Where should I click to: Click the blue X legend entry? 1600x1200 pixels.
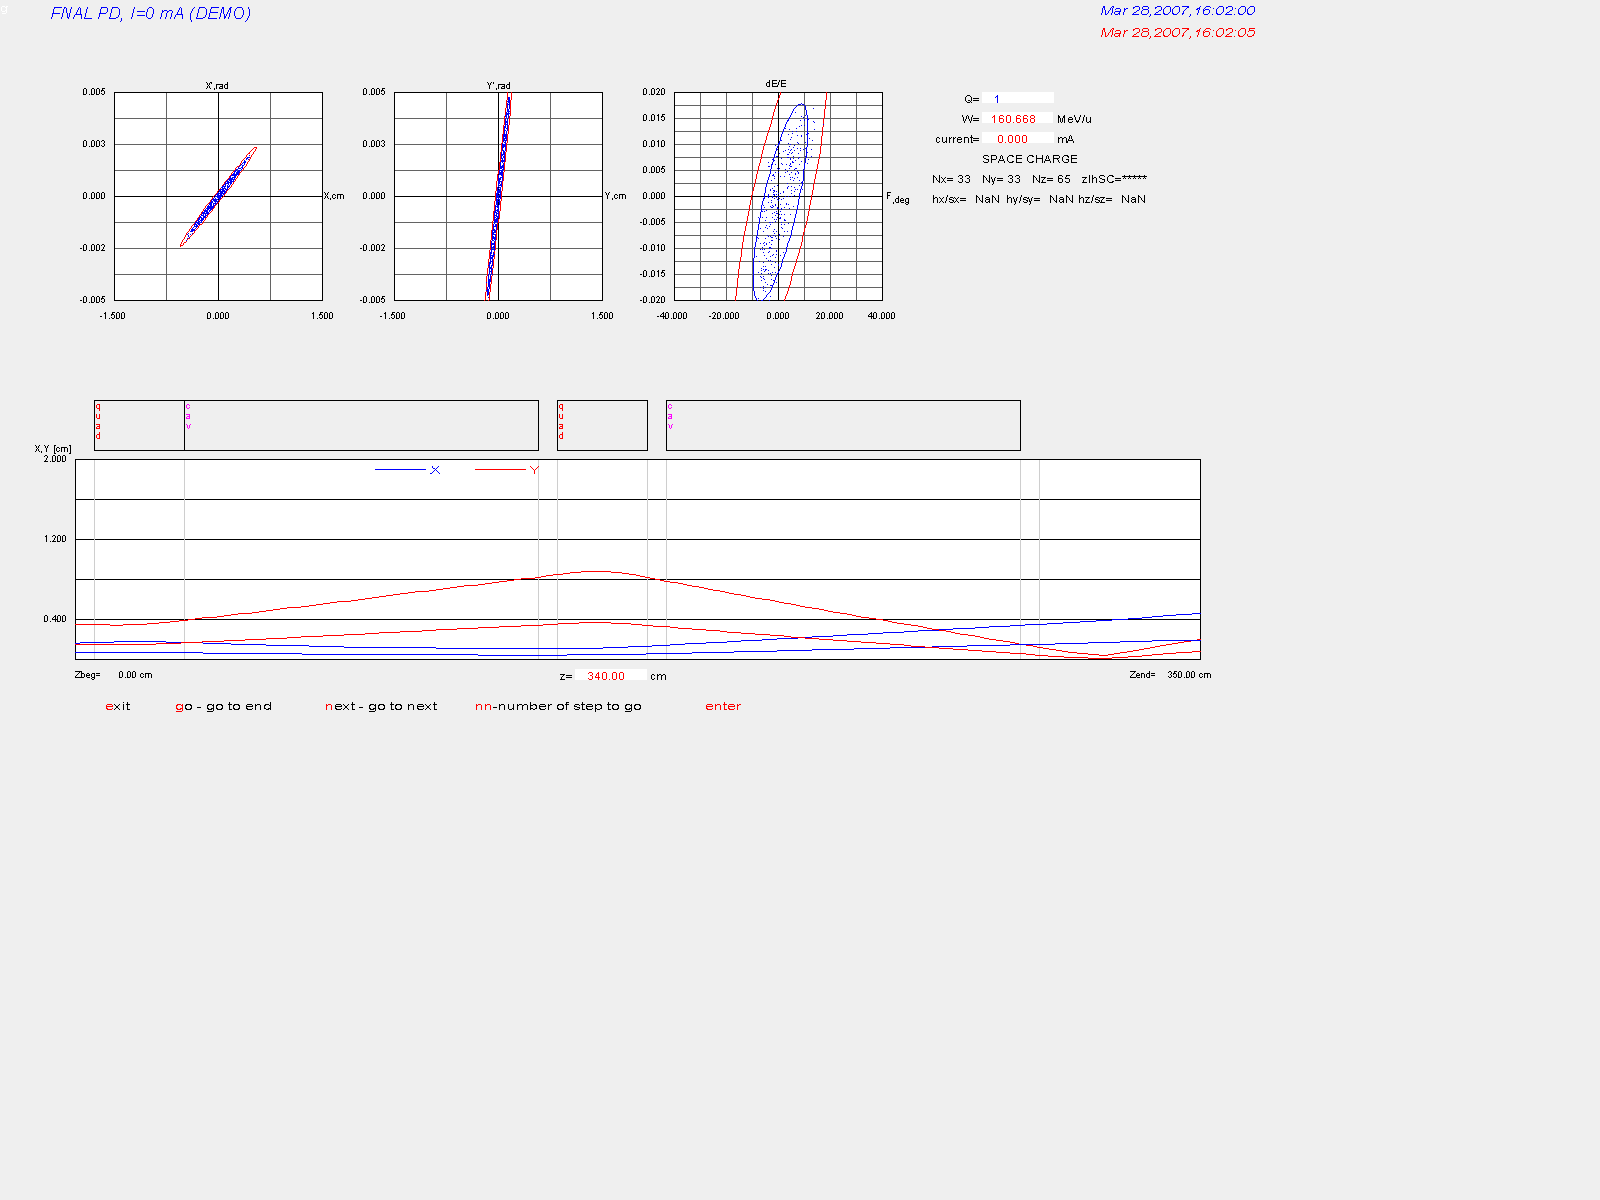point(408,470)
